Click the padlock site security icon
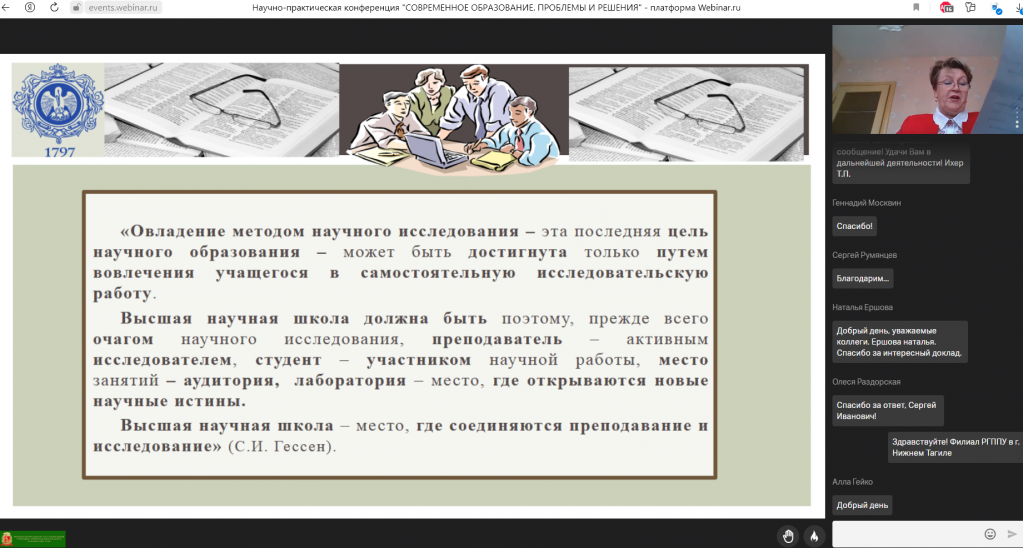The height and width of the screenshot is (548, 1023). (77, 7)
